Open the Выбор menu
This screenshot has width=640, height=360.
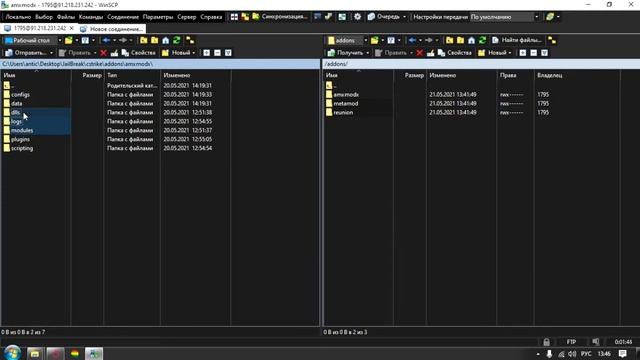coord(44,17)
